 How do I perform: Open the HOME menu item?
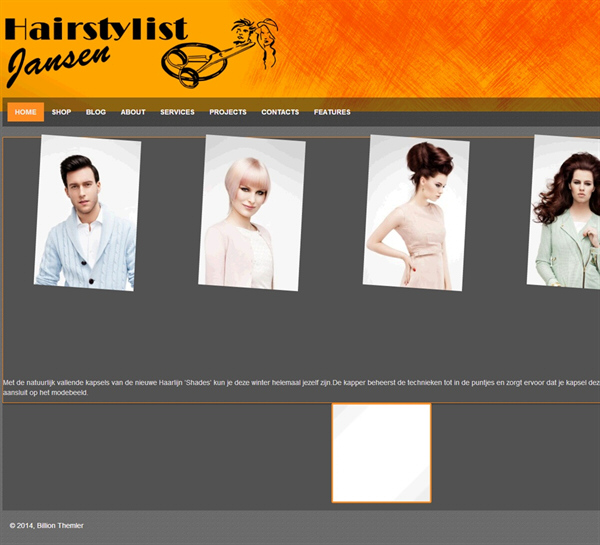click(x=26, y=112)
